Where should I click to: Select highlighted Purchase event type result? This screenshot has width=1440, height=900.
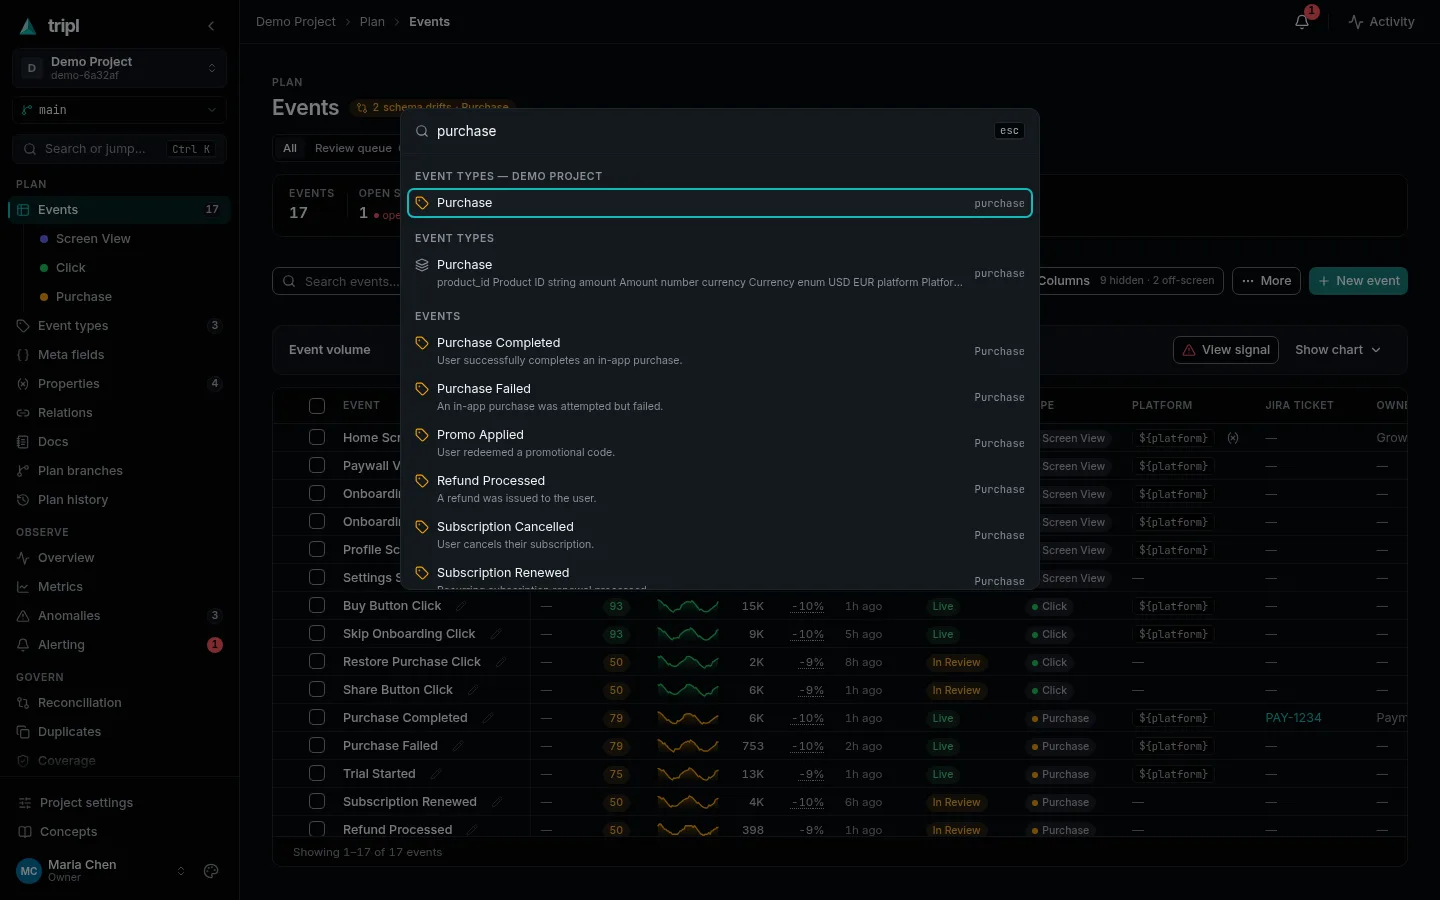coord(720,203)
